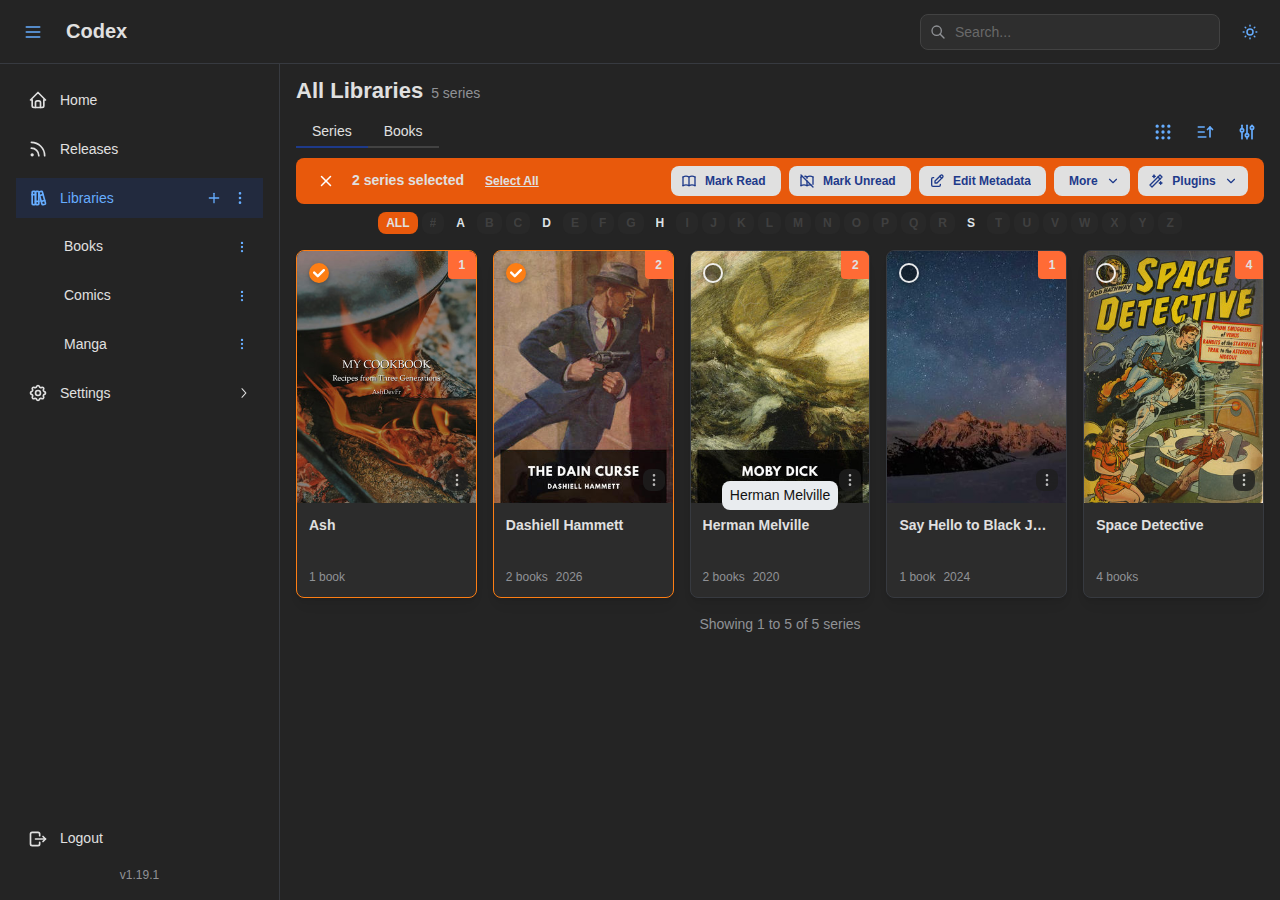Filter series by letter H

[660, 223]
